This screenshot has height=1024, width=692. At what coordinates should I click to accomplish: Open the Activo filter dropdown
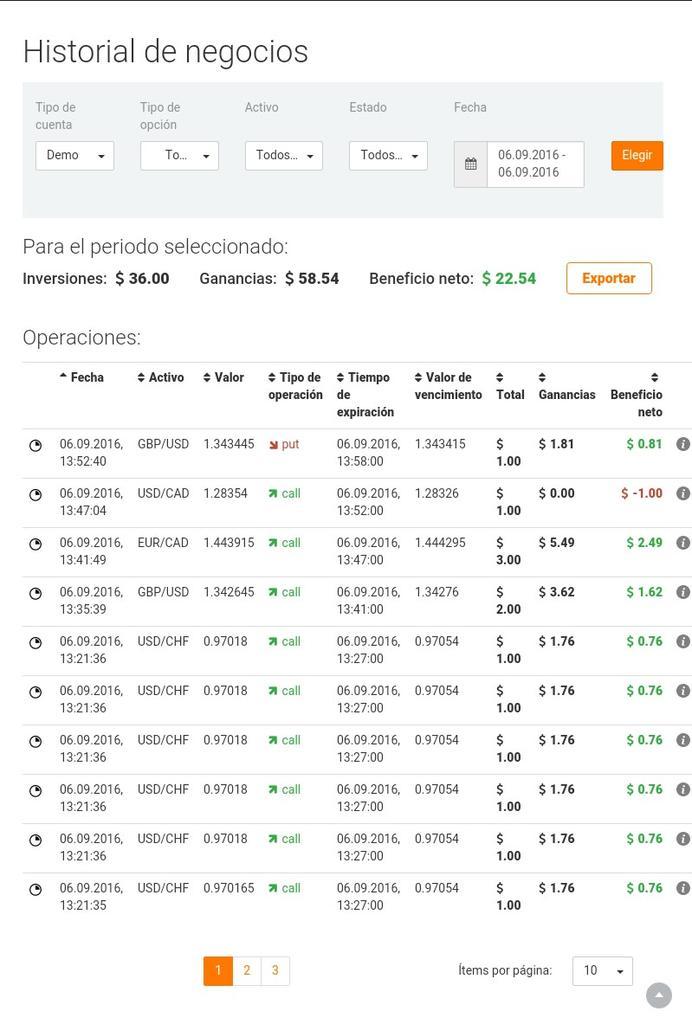click(283, 155)
